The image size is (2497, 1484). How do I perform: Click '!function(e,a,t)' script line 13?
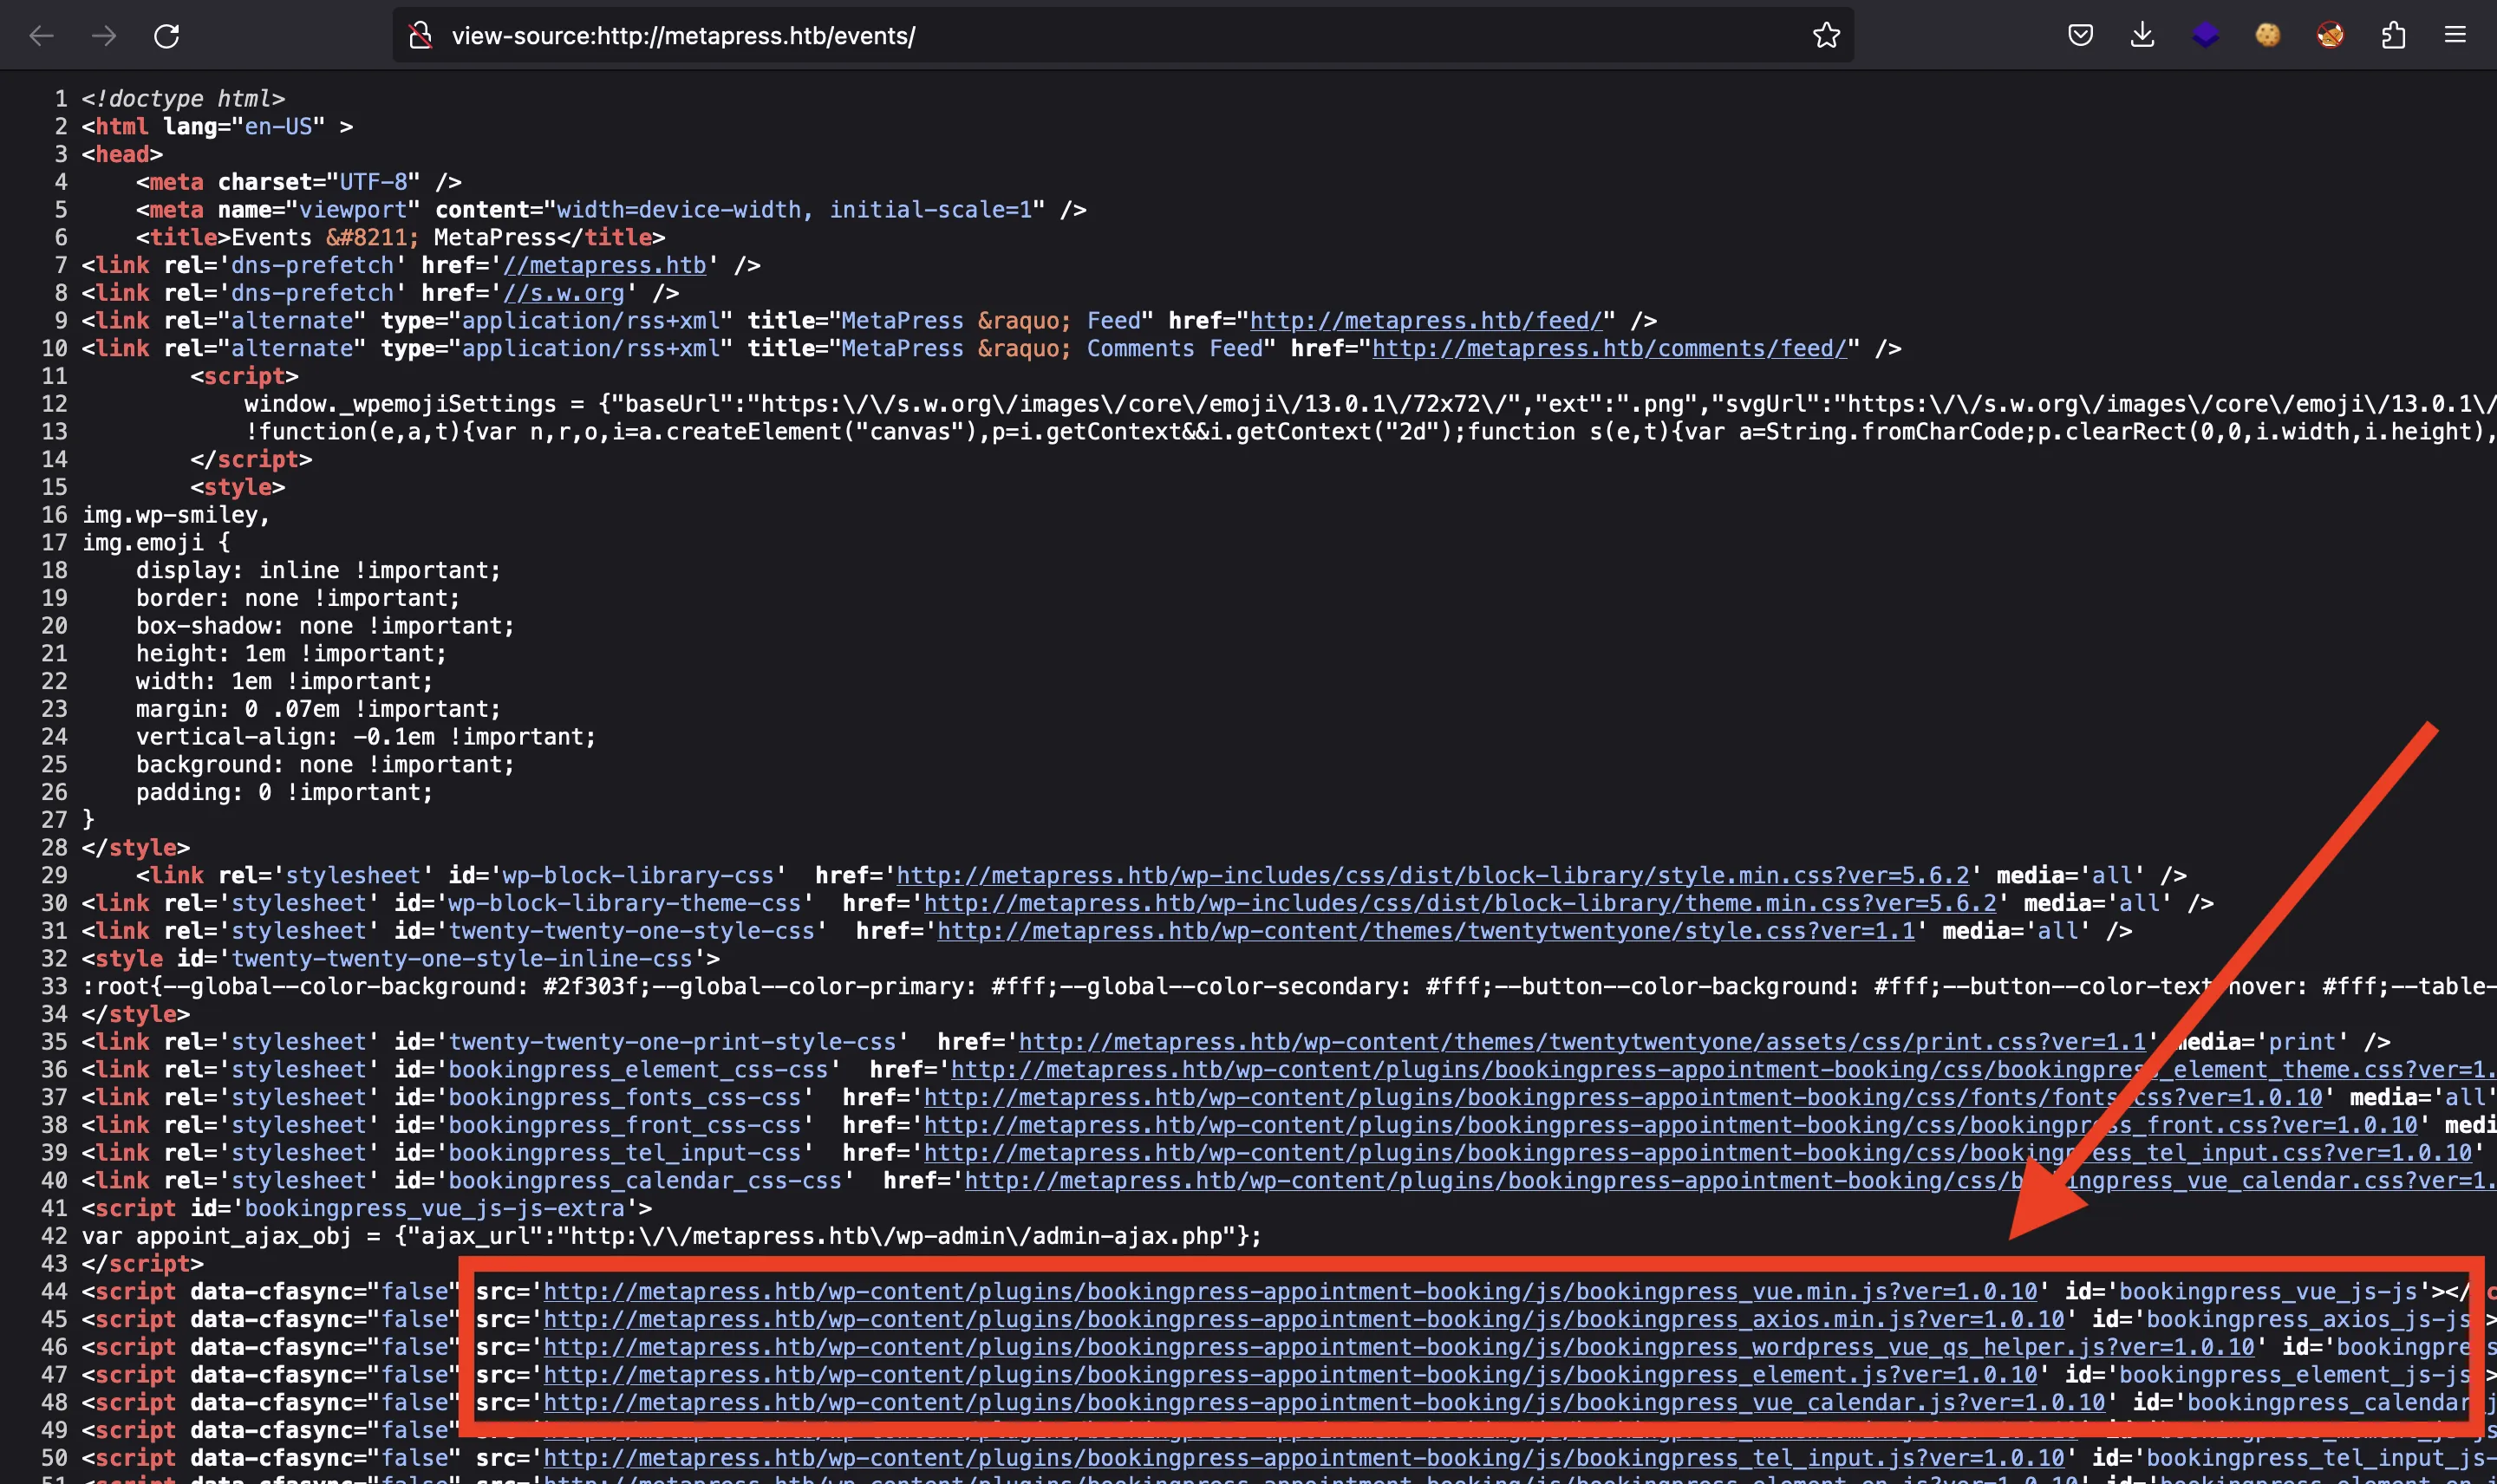(1370, 432)
